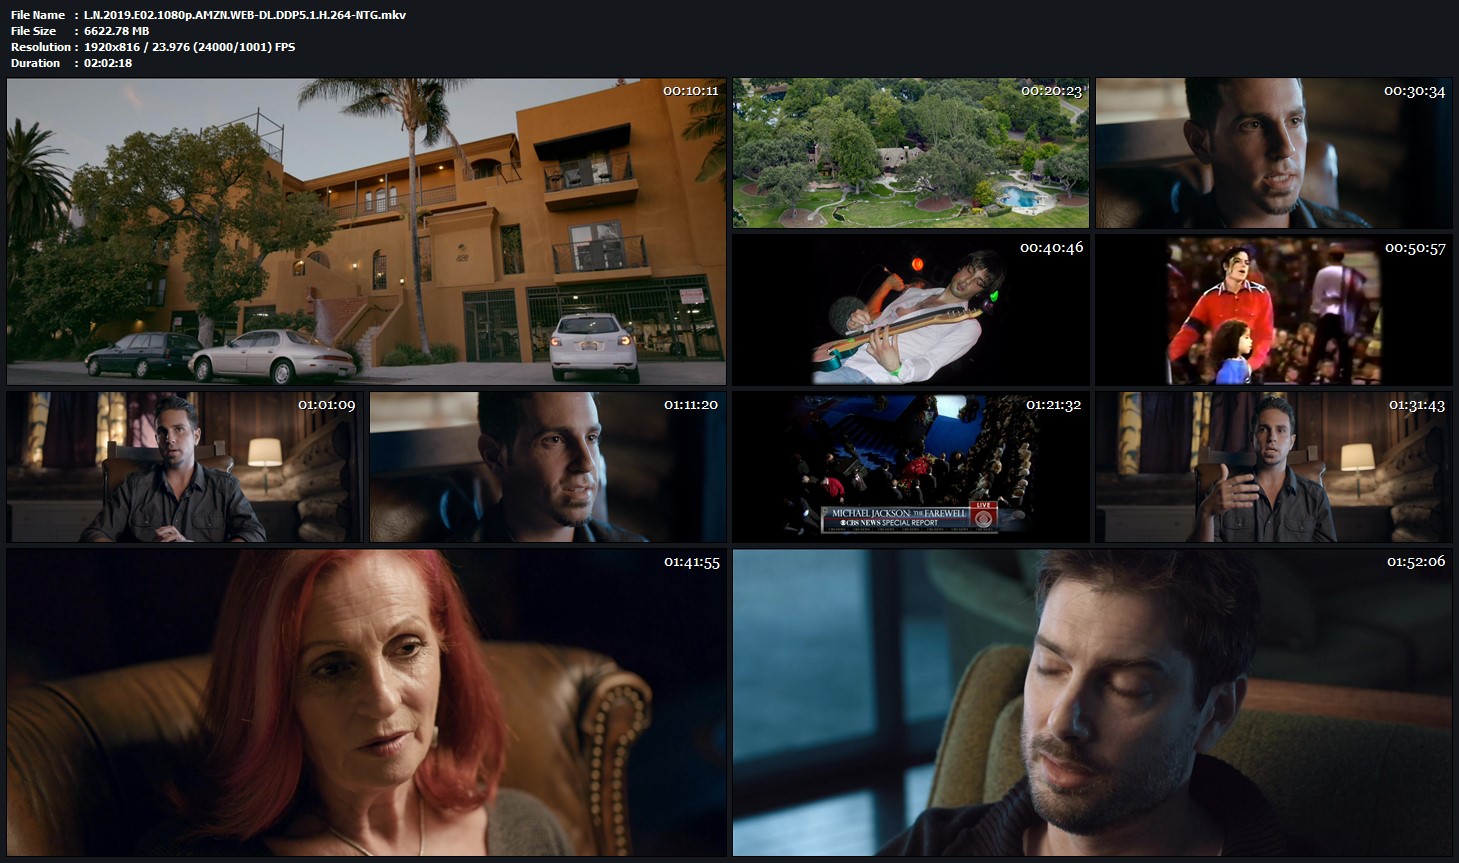Open the guitarist photo thumbnail
The image size is (1459, 863).
(910, 309)
